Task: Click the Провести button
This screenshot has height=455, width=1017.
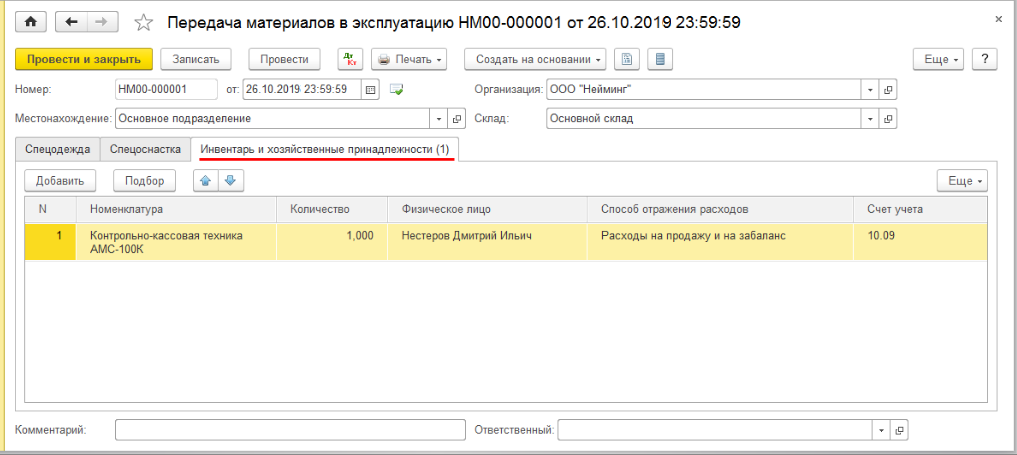Action: pos(284,59)
